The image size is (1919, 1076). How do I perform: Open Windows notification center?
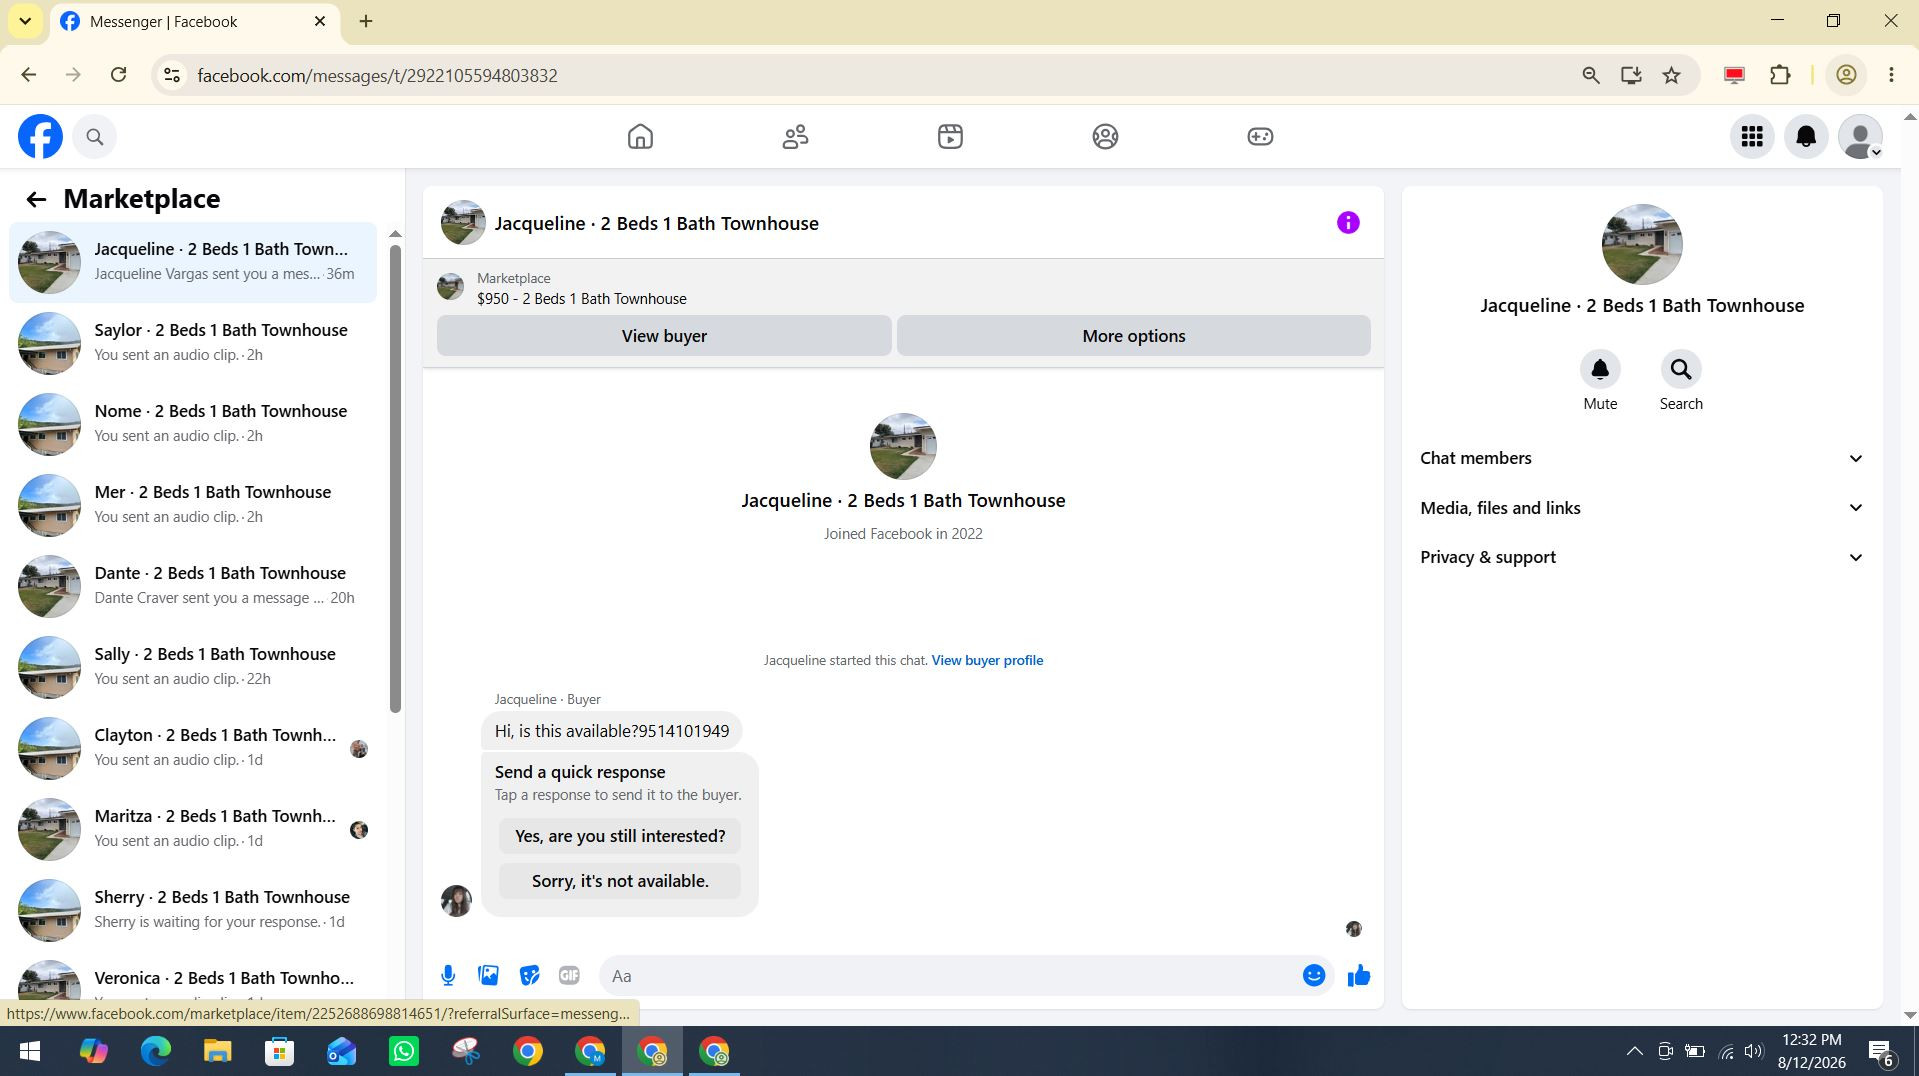(x=1881, y=1051)
